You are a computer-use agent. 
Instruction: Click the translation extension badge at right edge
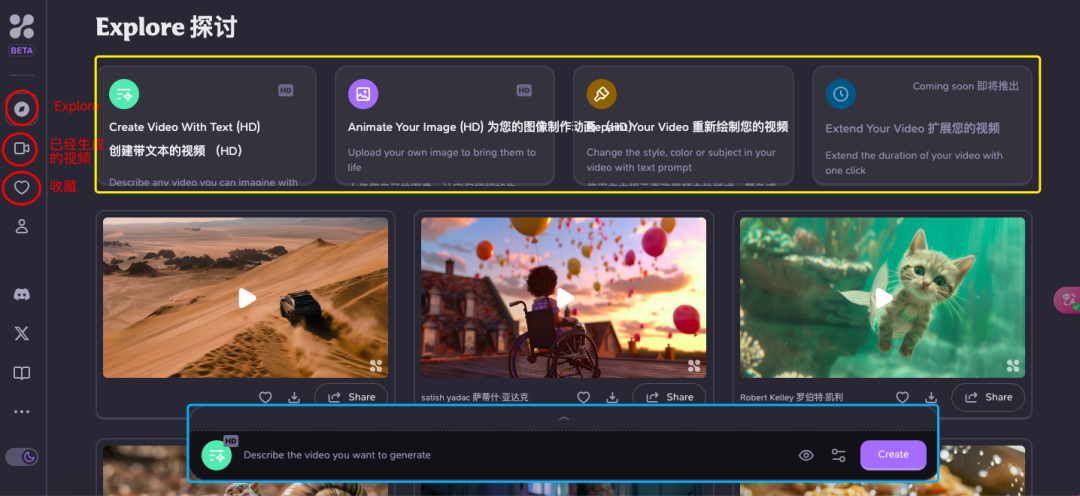1068,300
